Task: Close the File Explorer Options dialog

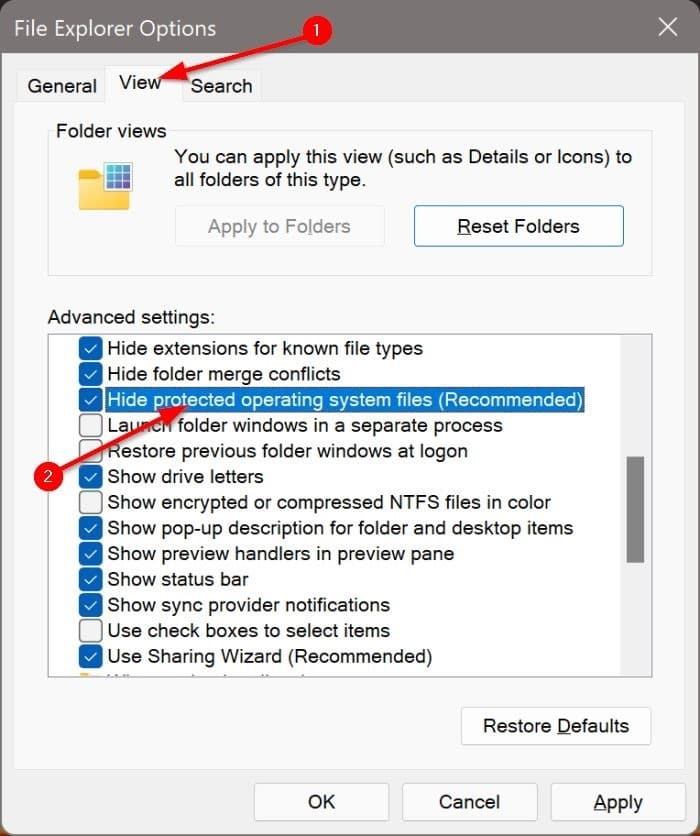Action: pos(667,27)
